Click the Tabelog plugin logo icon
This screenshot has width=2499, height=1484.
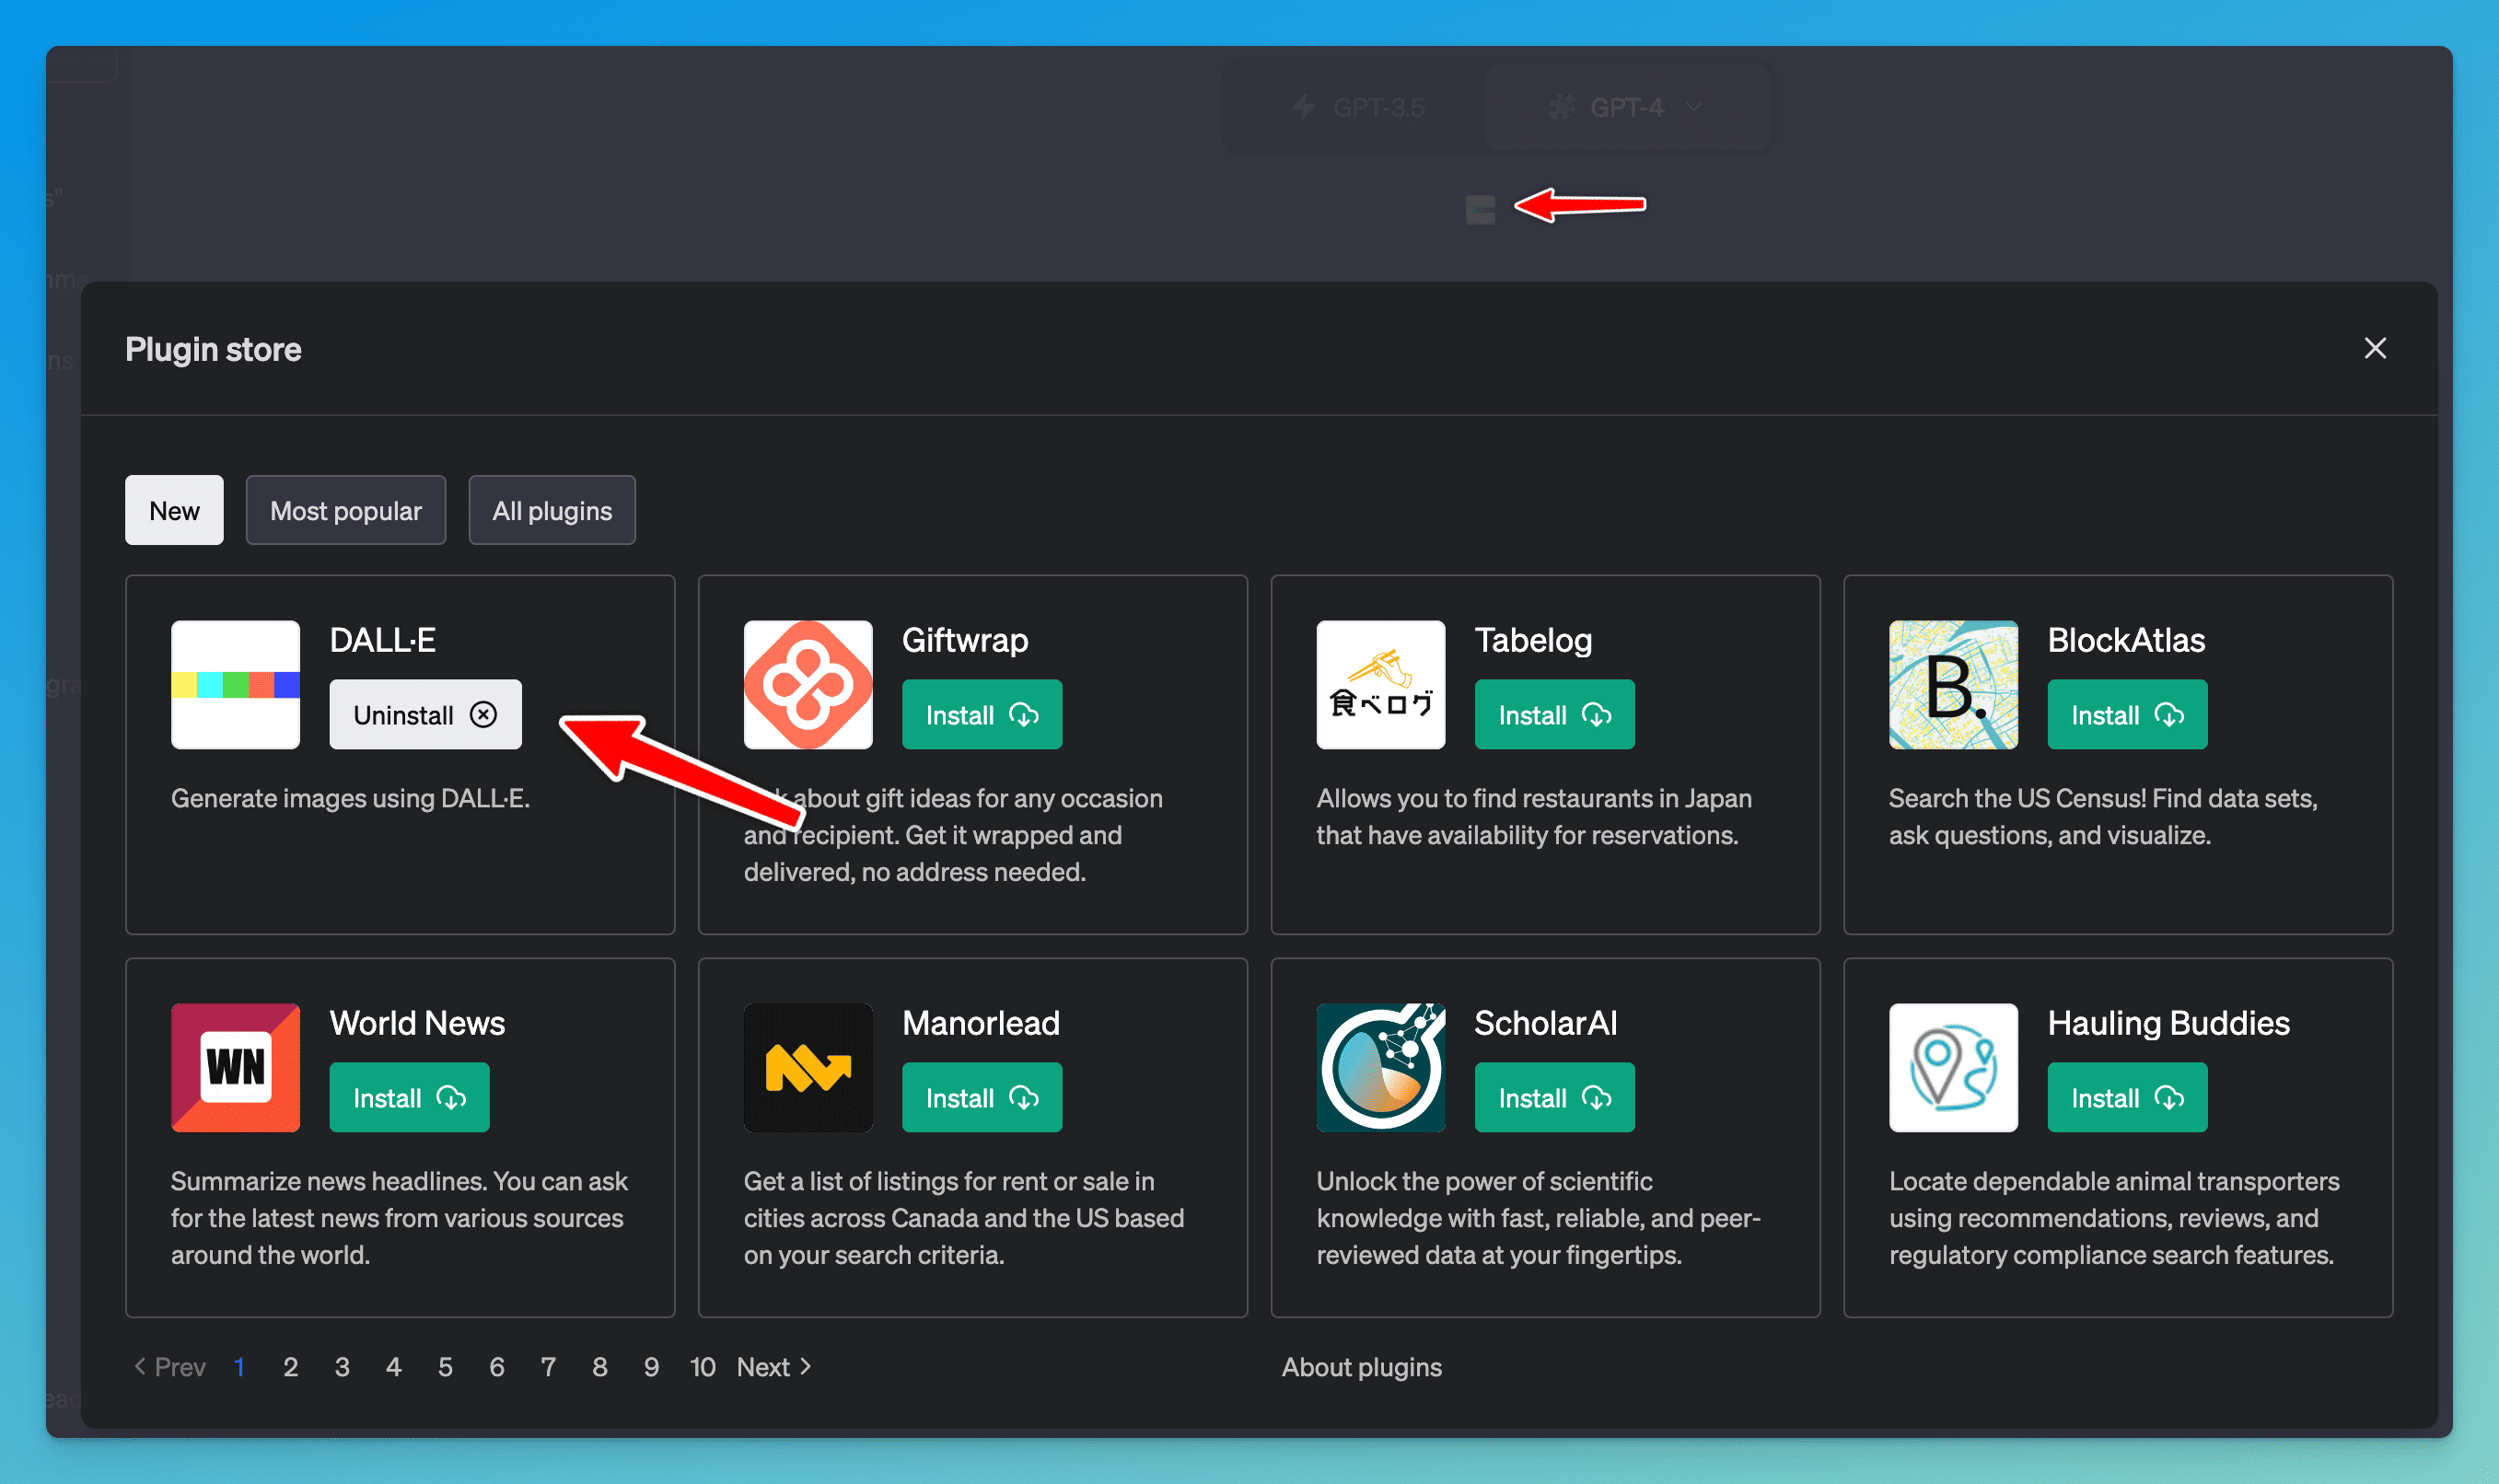1381,685
